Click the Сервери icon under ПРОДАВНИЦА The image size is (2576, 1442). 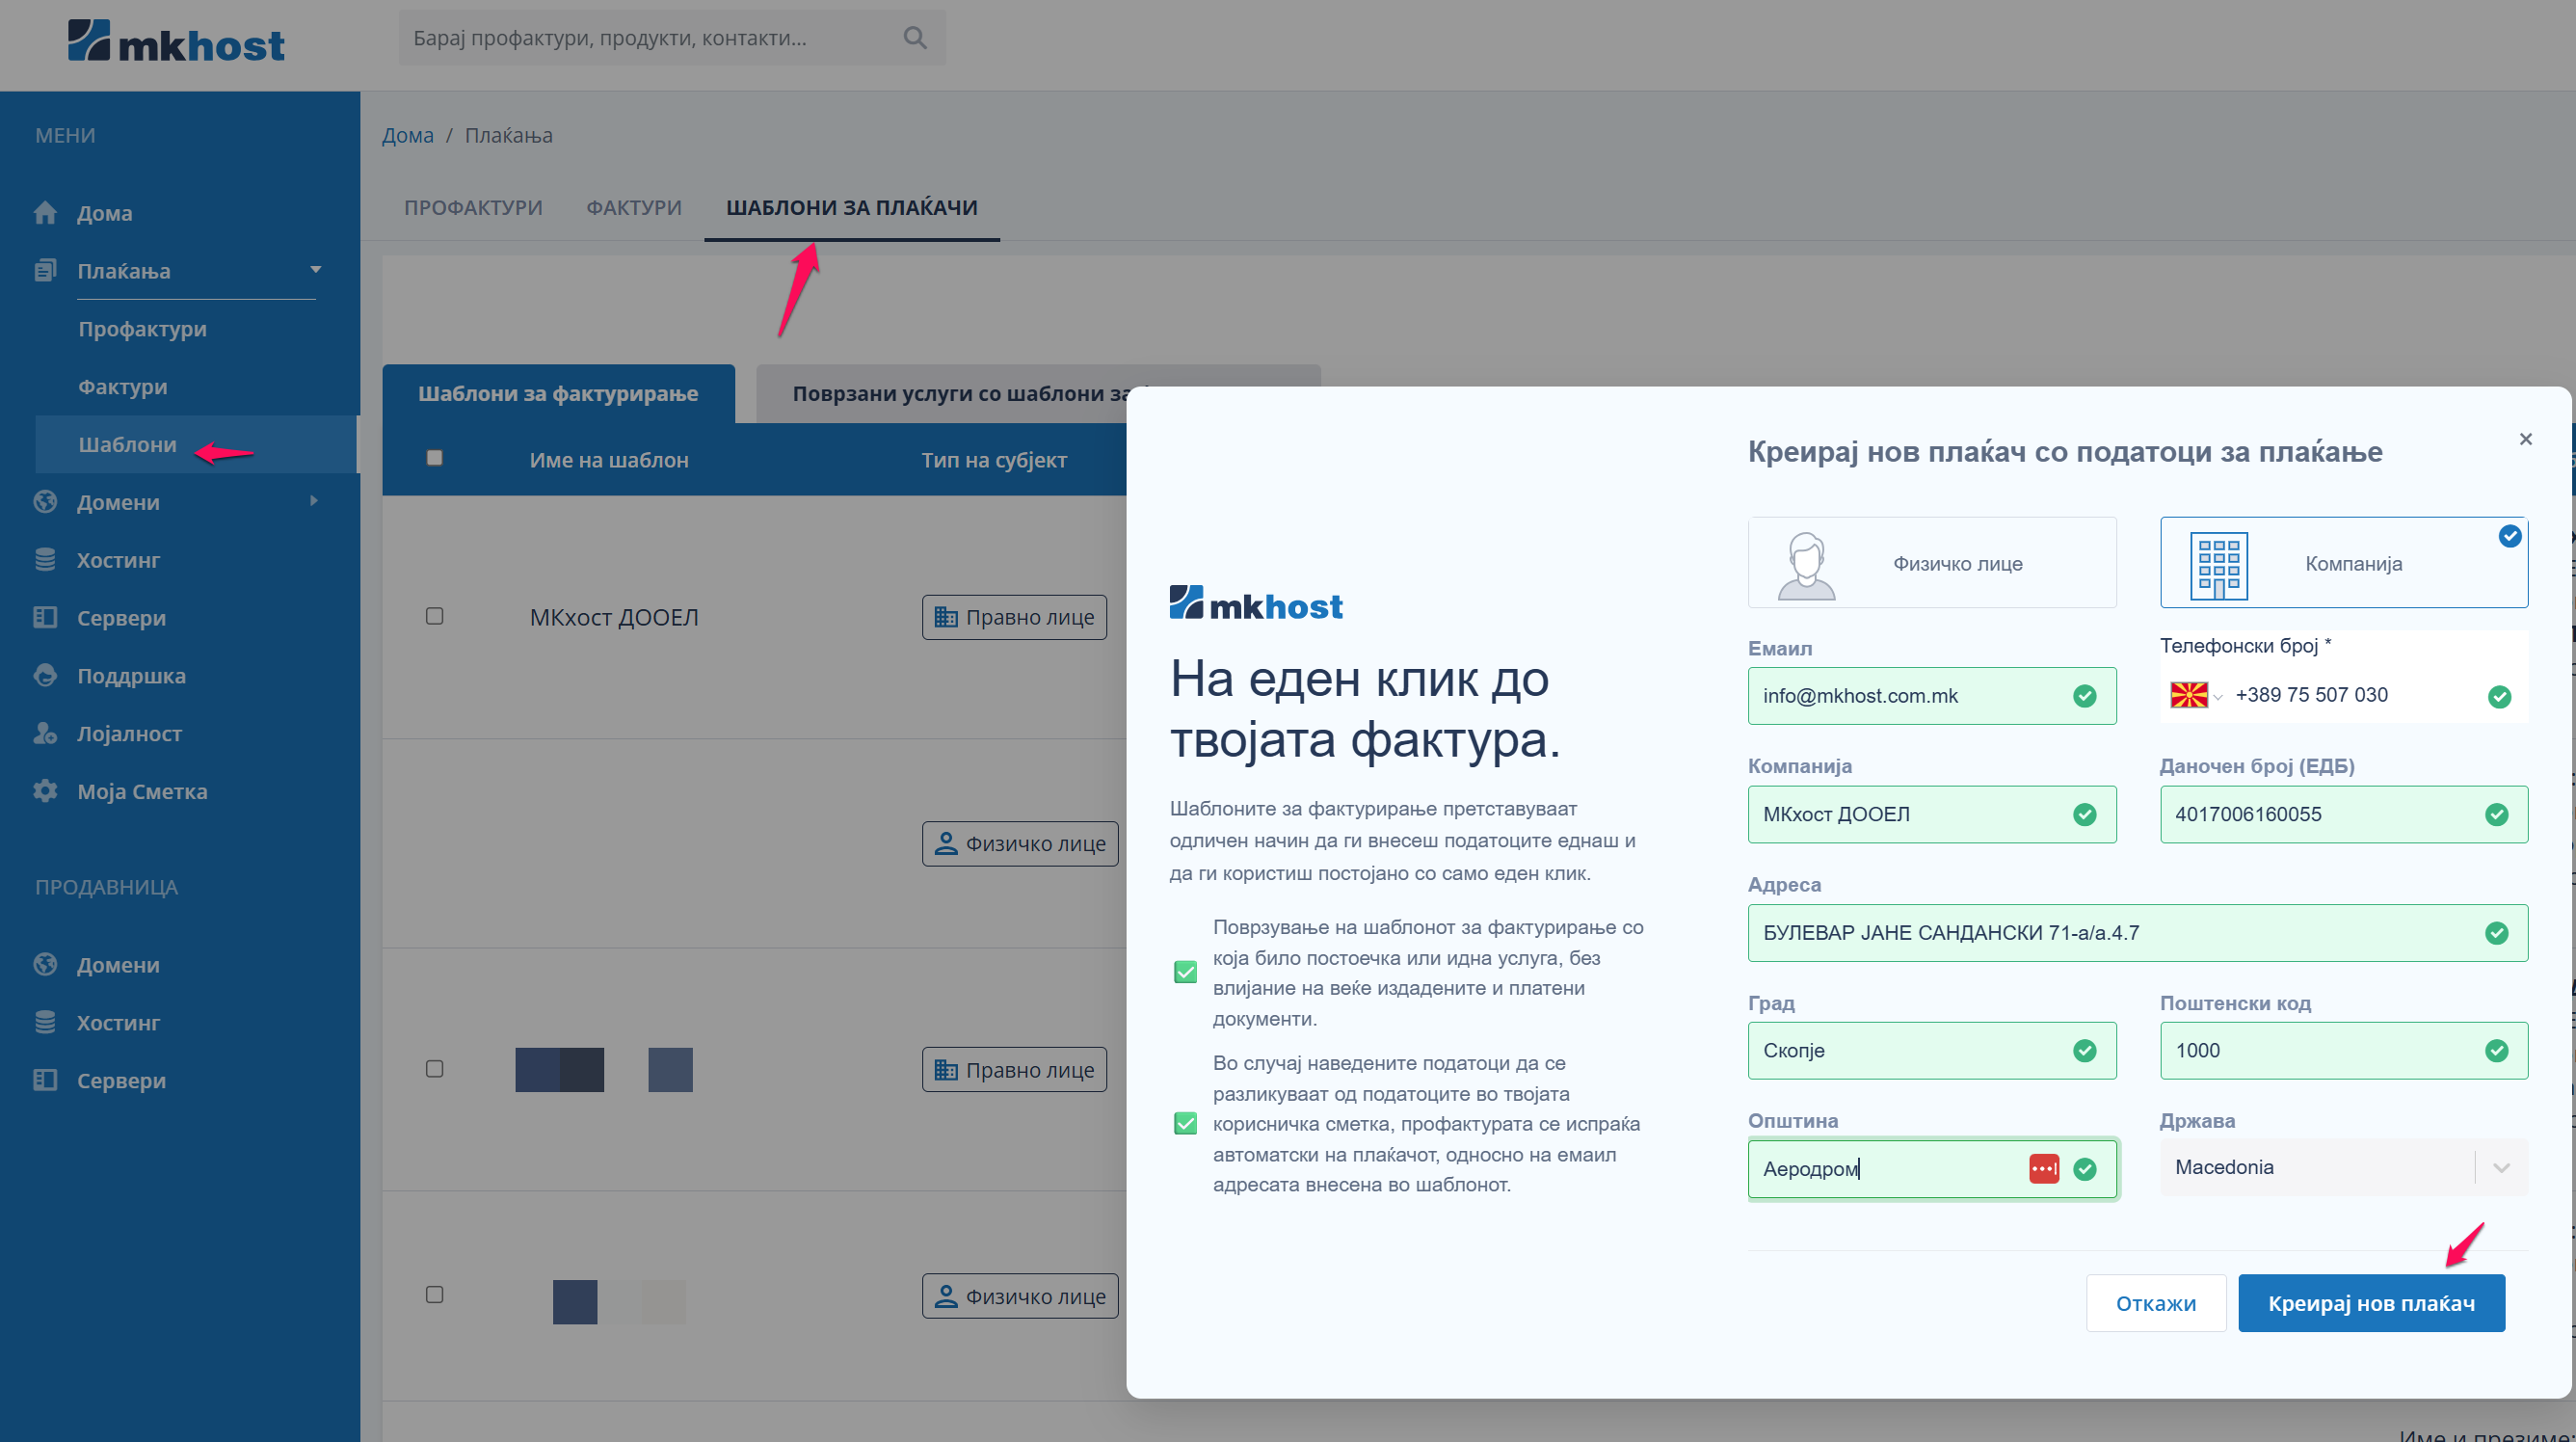[45, 1080]
